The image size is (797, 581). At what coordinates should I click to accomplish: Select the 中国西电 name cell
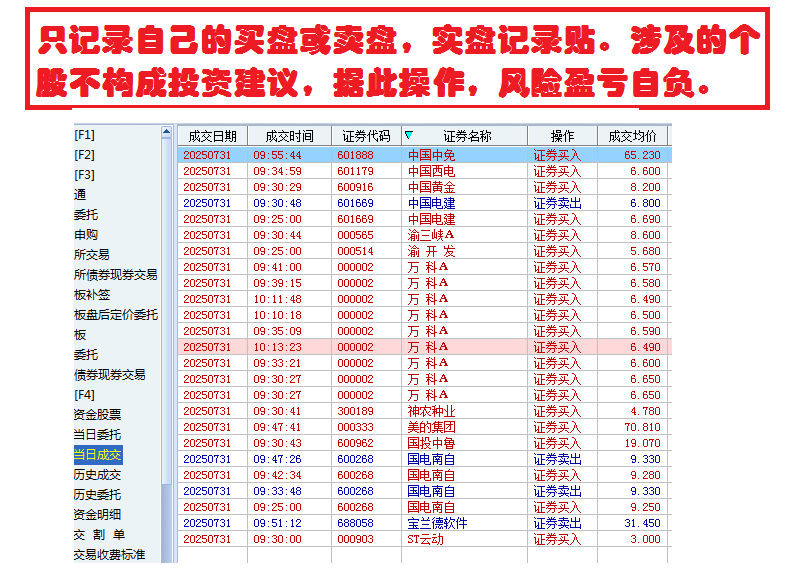432,171
